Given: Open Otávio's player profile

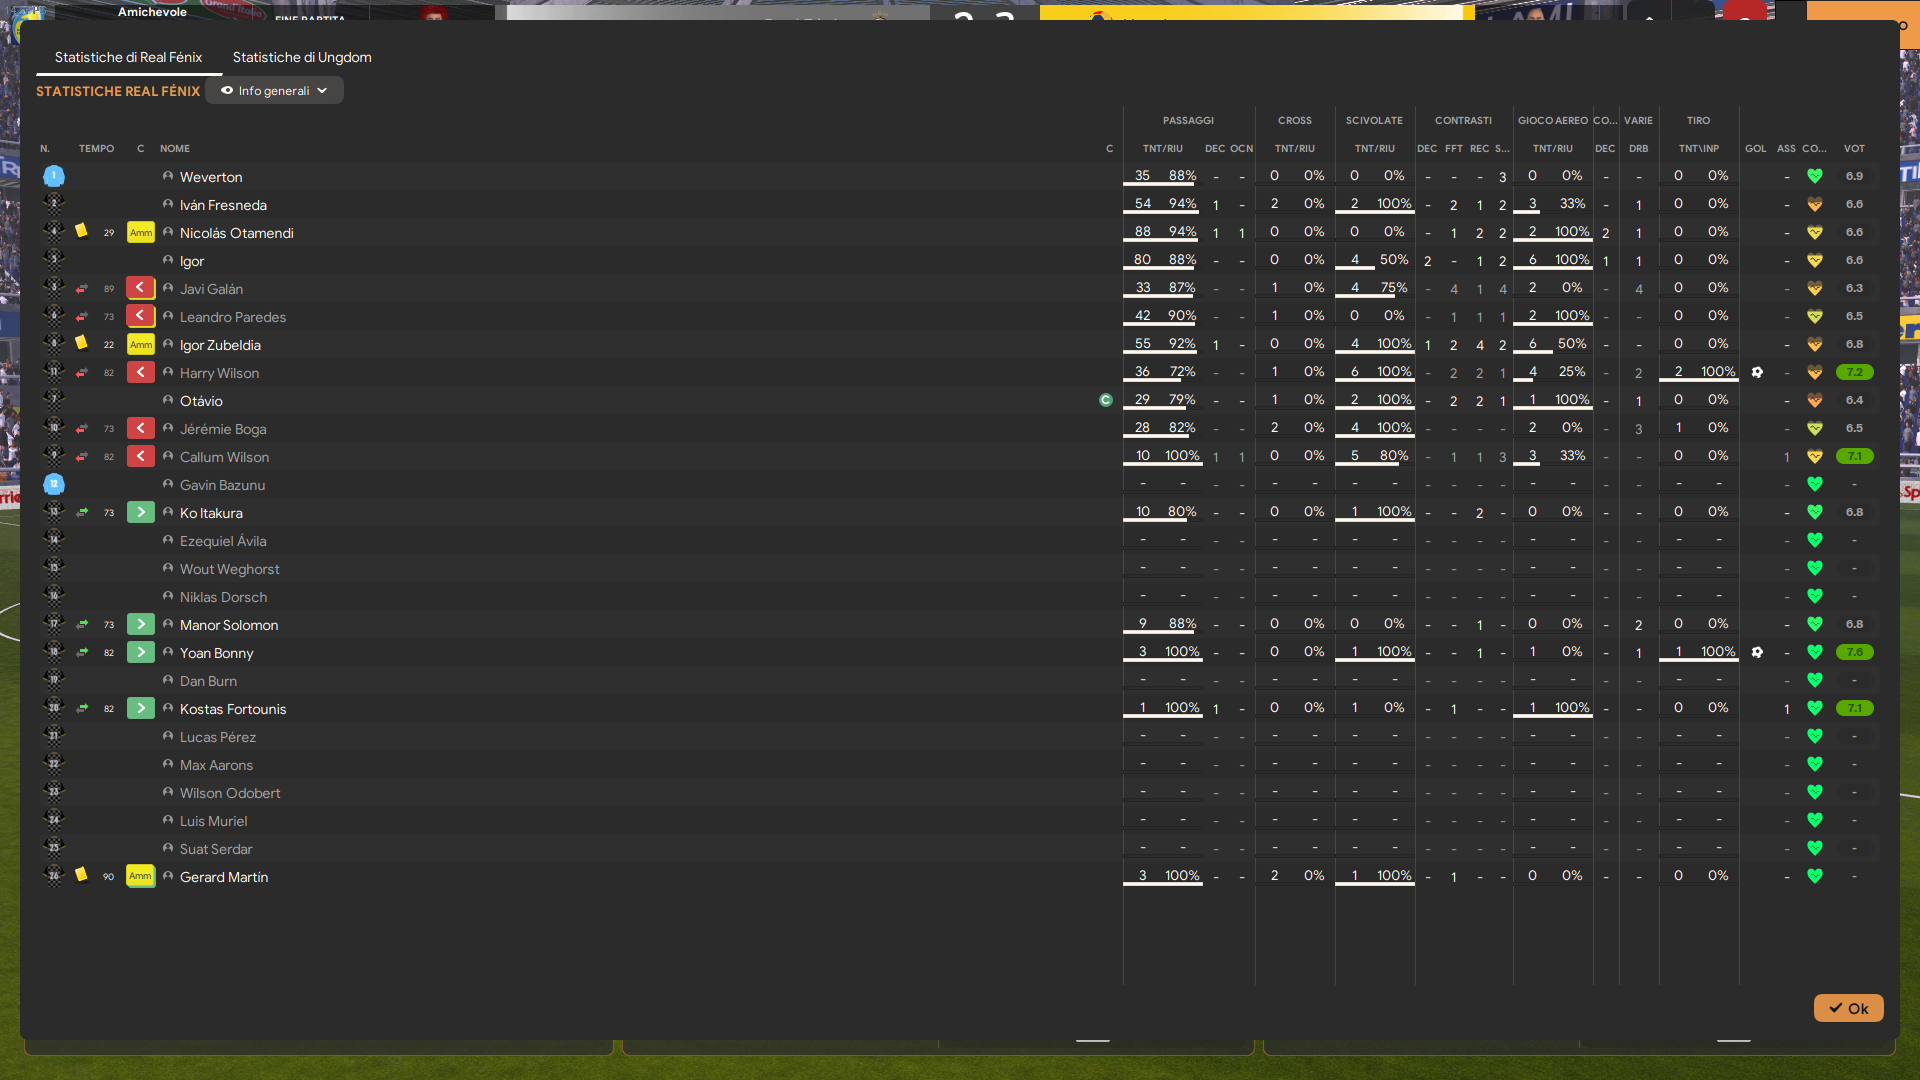Looking at the screenshot, I should click(201, 401).
